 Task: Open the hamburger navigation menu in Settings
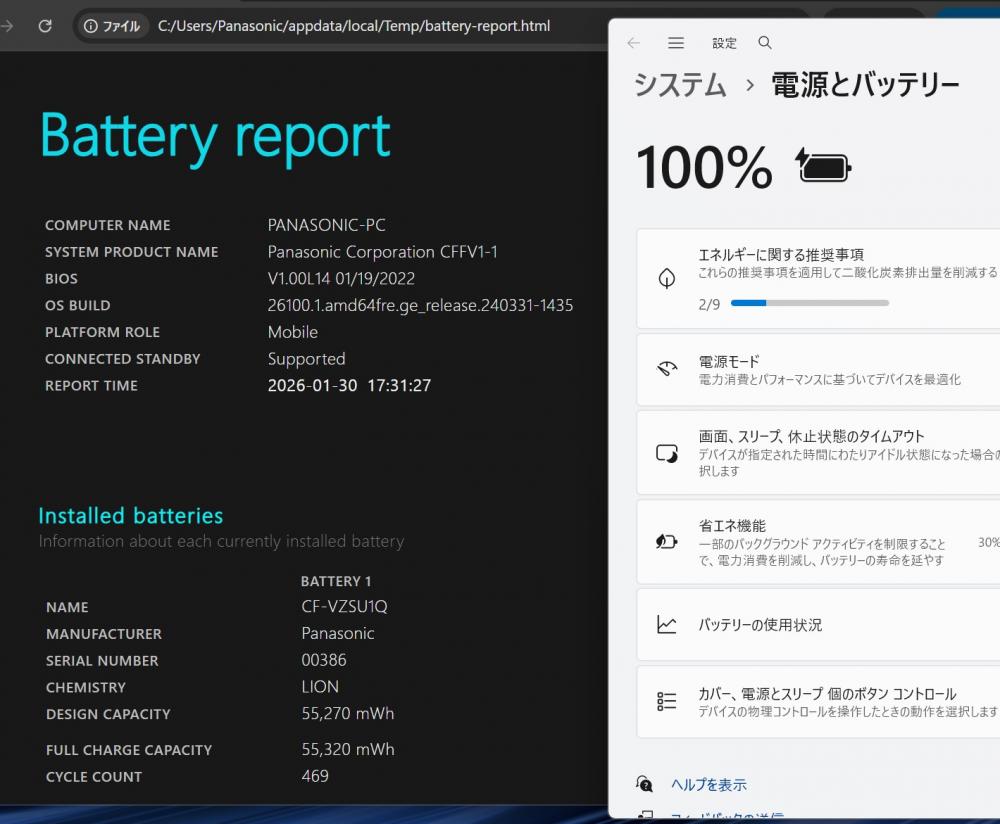point(676,43)
